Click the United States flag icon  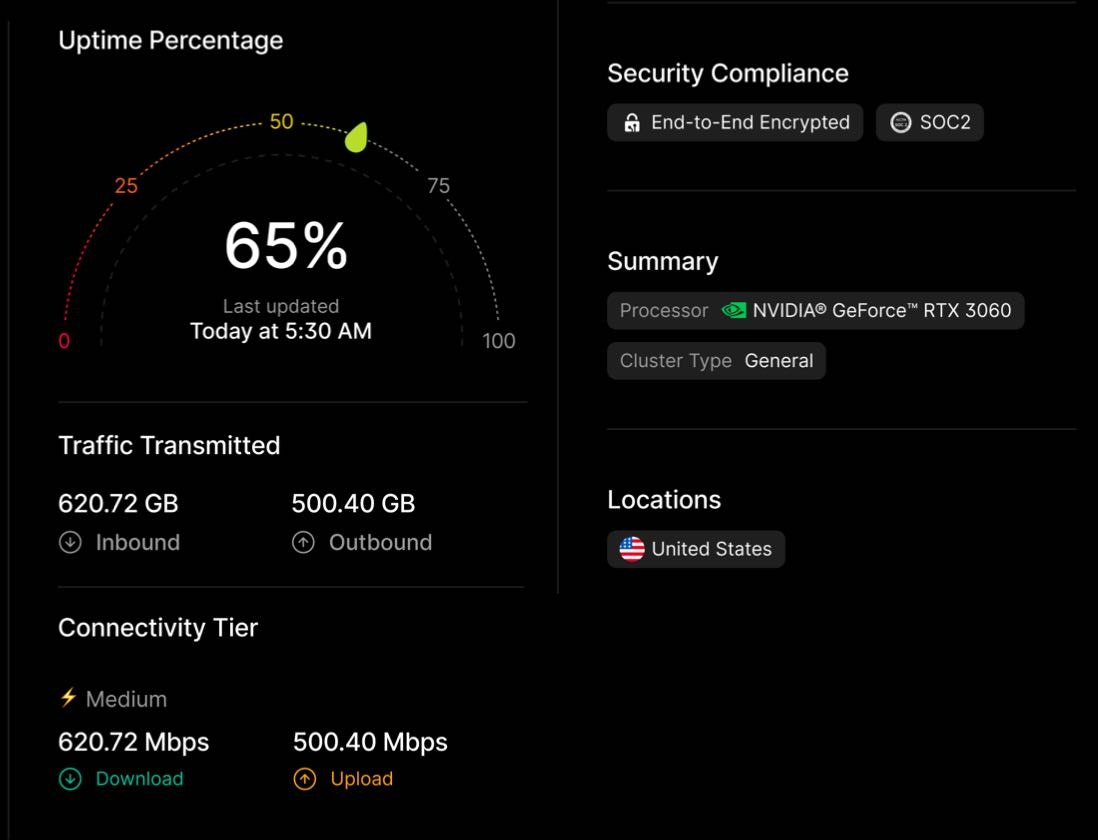click(x=632, y=549)
